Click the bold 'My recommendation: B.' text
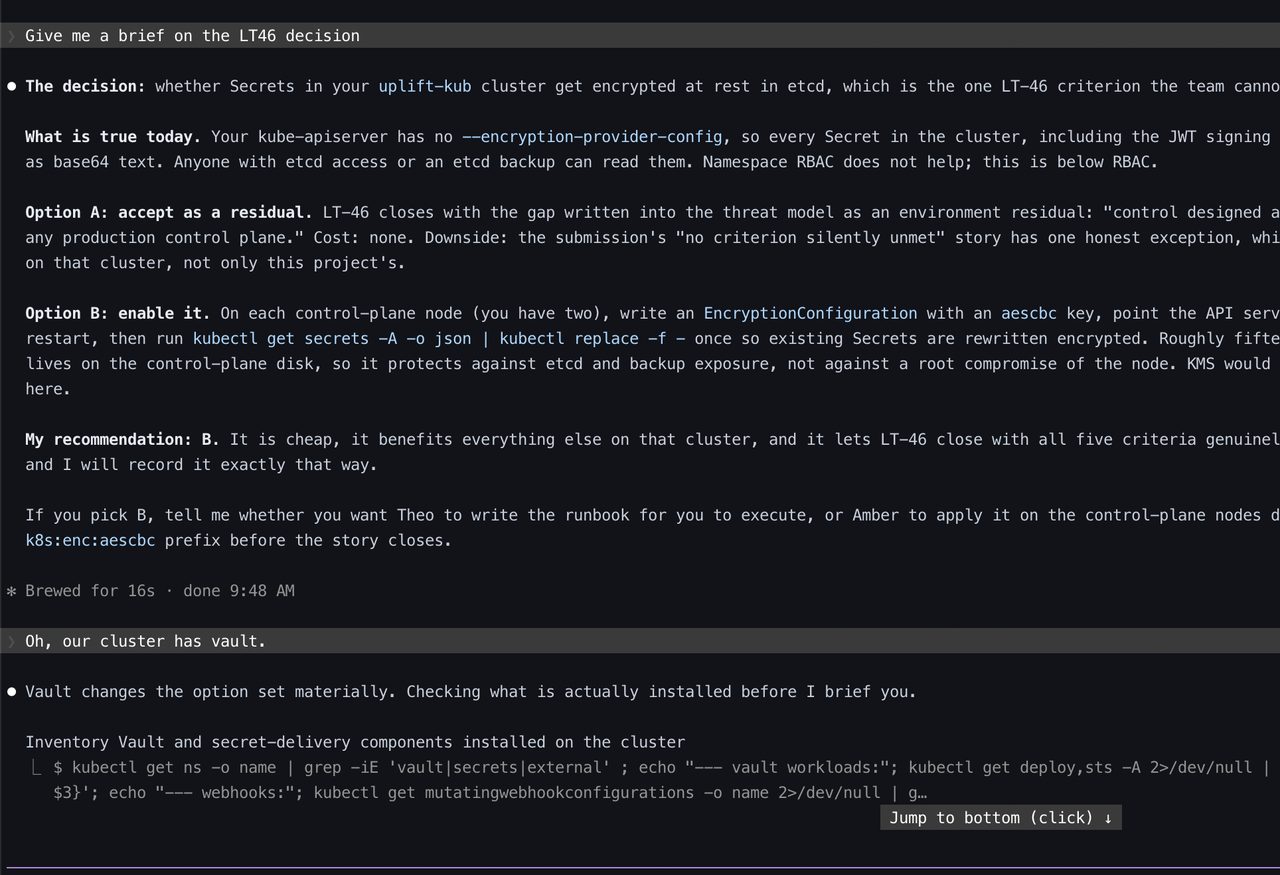This screenshot has height=875, width=1280. coord(123,439)
